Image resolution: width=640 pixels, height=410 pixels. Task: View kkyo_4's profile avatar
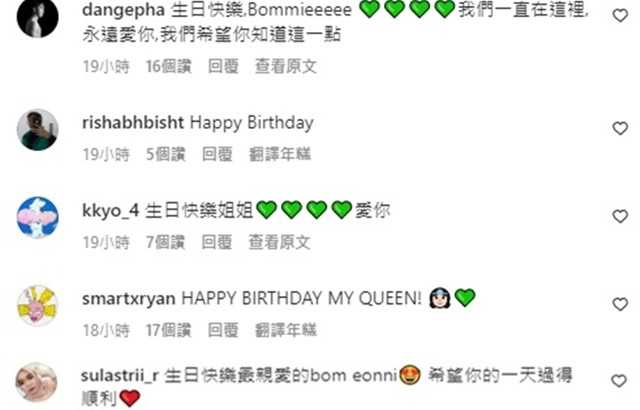[x=38, y=217]
